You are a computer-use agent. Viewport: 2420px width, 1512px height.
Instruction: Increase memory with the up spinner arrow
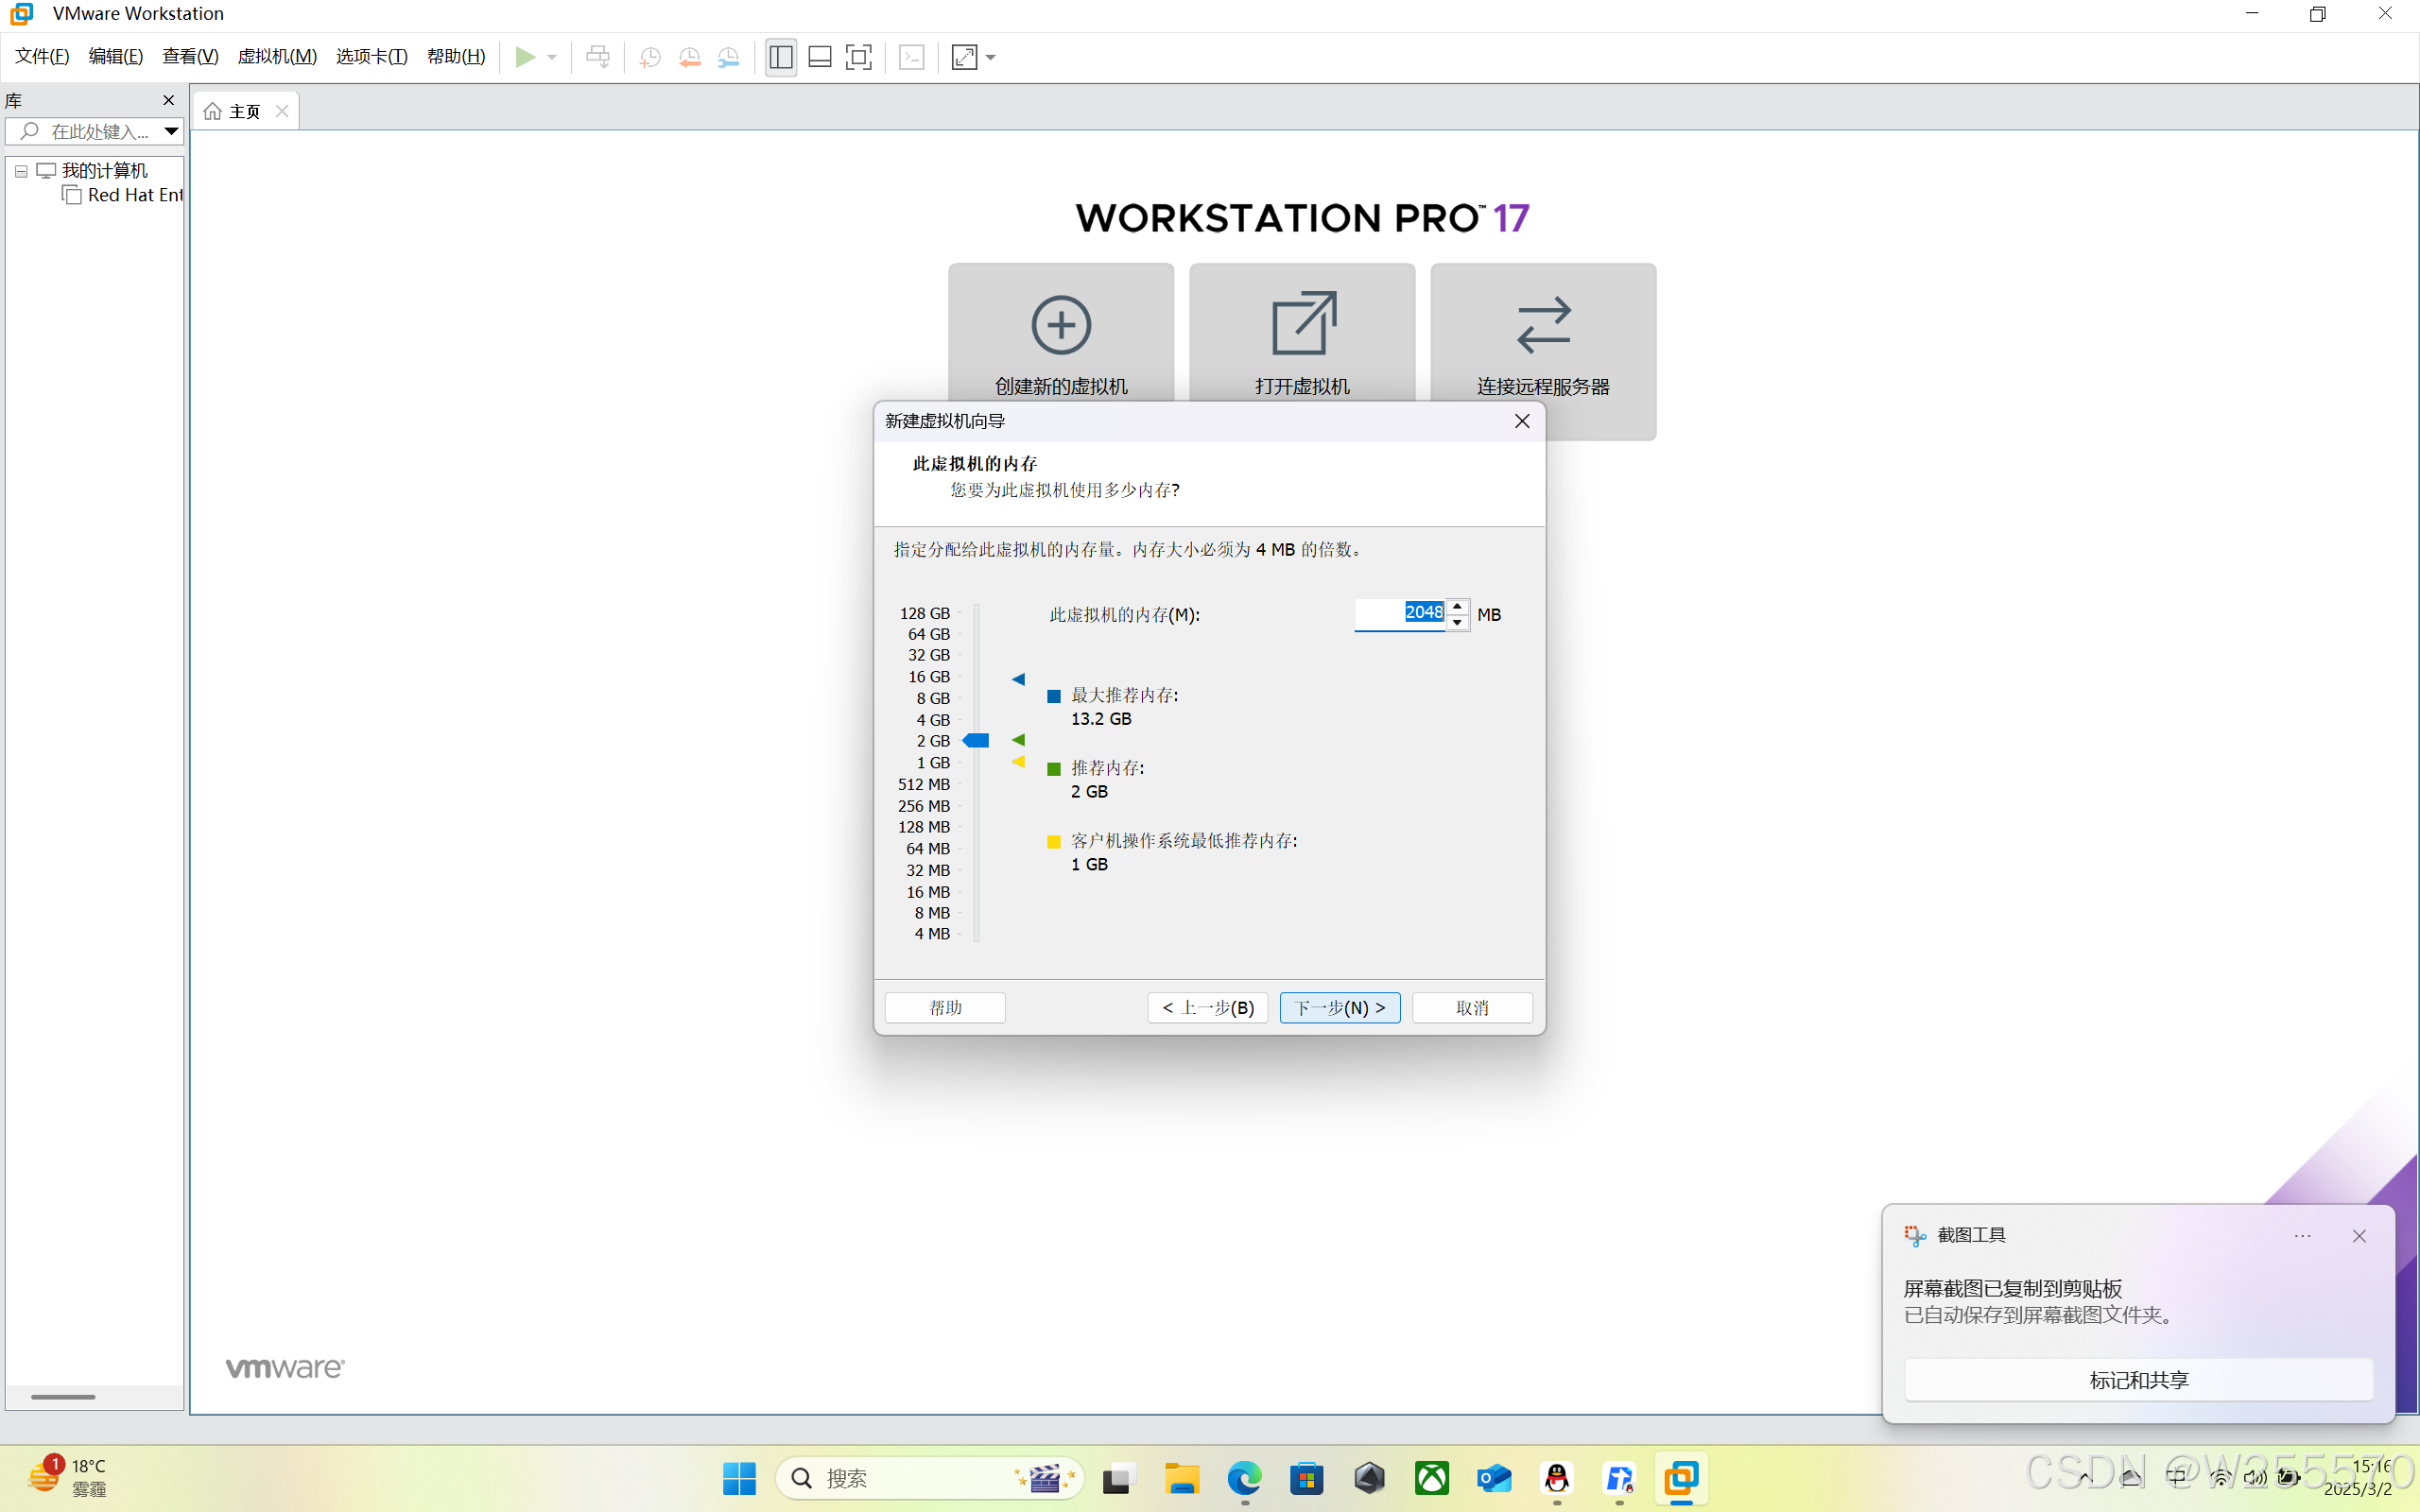(1458, 606)
